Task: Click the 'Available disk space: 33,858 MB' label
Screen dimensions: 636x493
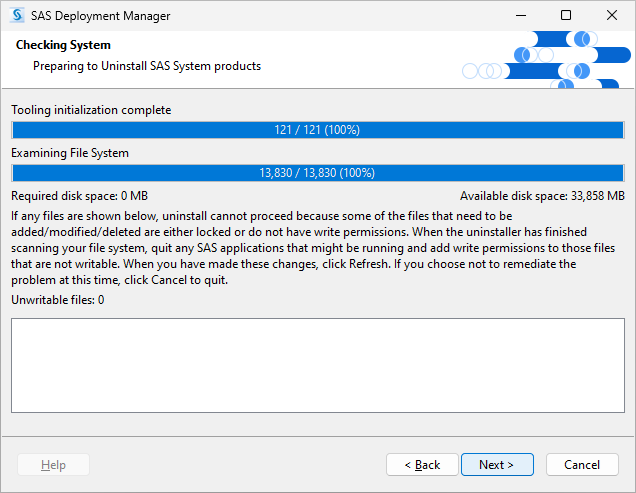Action: tap(542, 196)
